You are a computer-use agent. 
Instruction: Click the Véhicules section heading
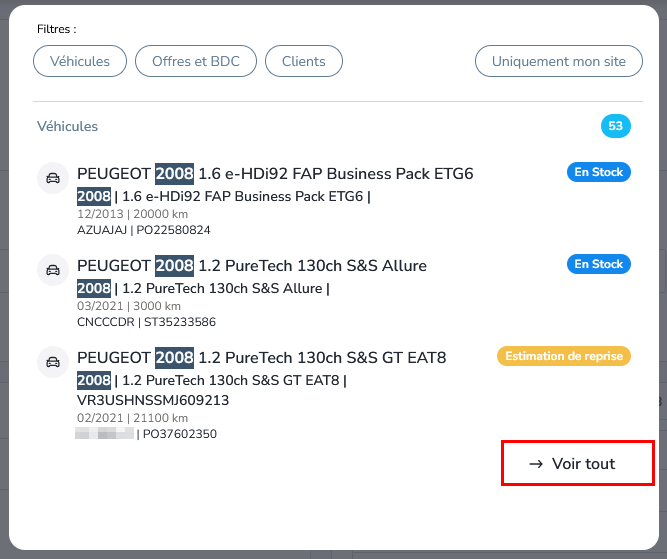click(67, 126)
